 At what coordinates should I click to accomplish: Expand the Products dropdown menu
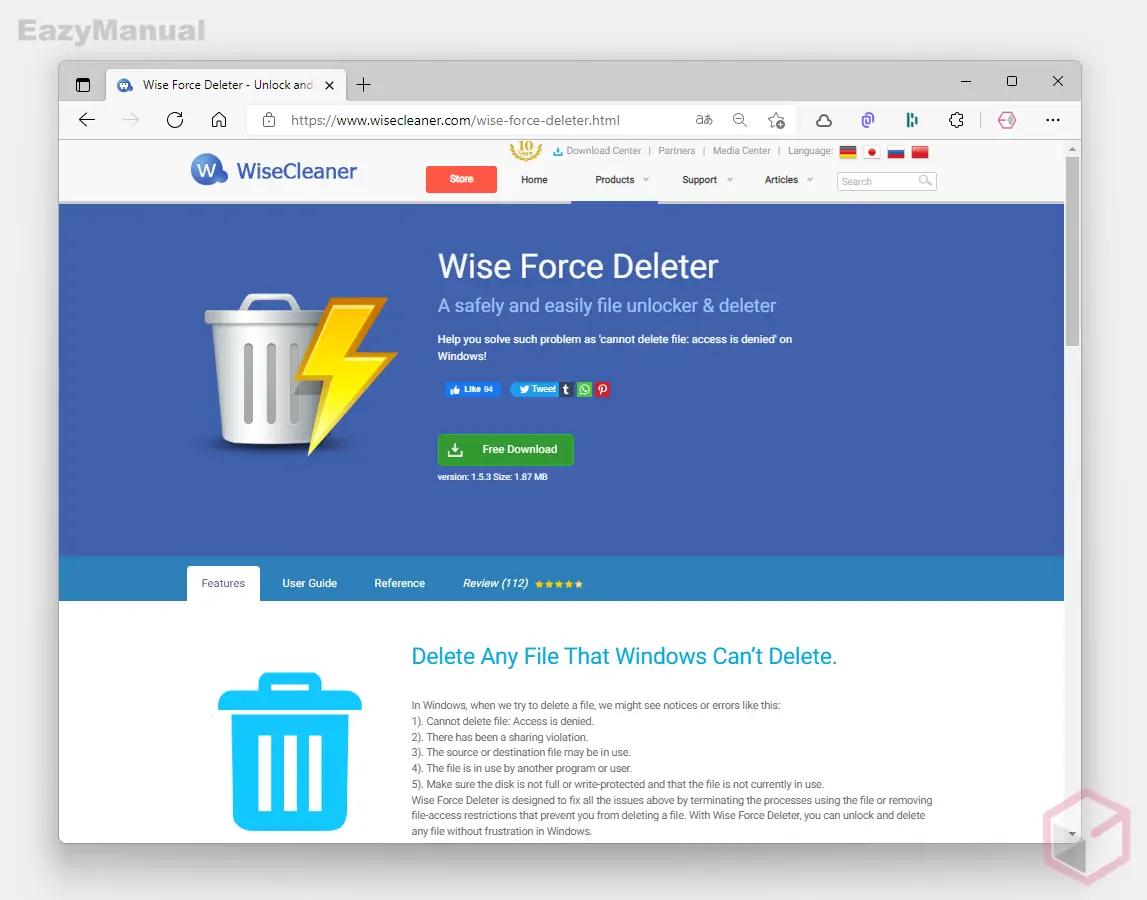pos(620,180)
